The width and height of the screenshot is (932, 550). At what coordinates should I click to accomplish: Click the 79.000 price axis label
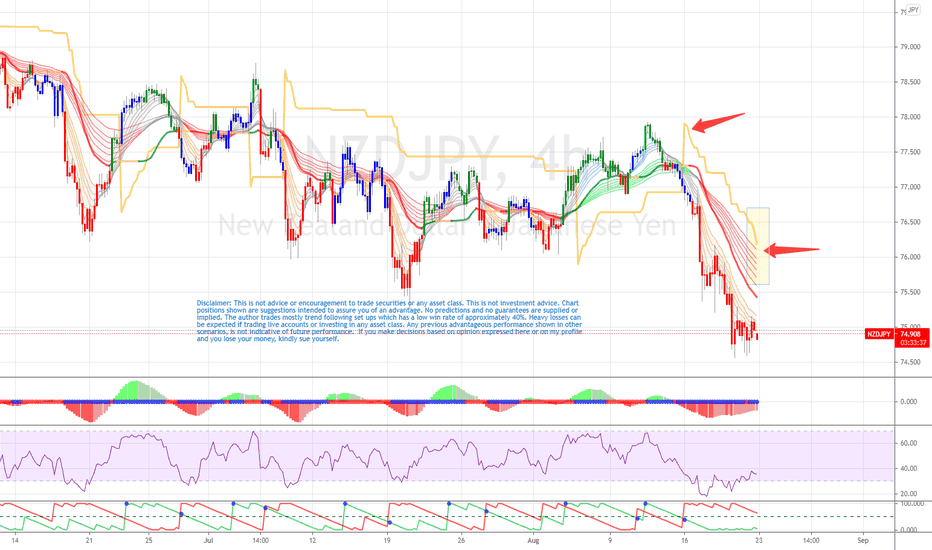(910, 47)
